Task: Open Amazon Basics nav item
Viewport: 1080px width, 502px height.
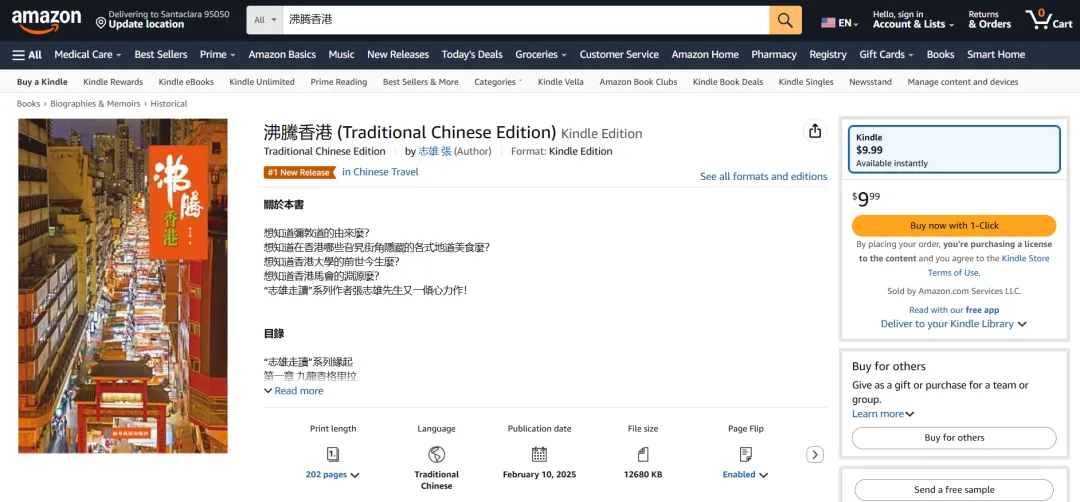Action: [282, 54]
